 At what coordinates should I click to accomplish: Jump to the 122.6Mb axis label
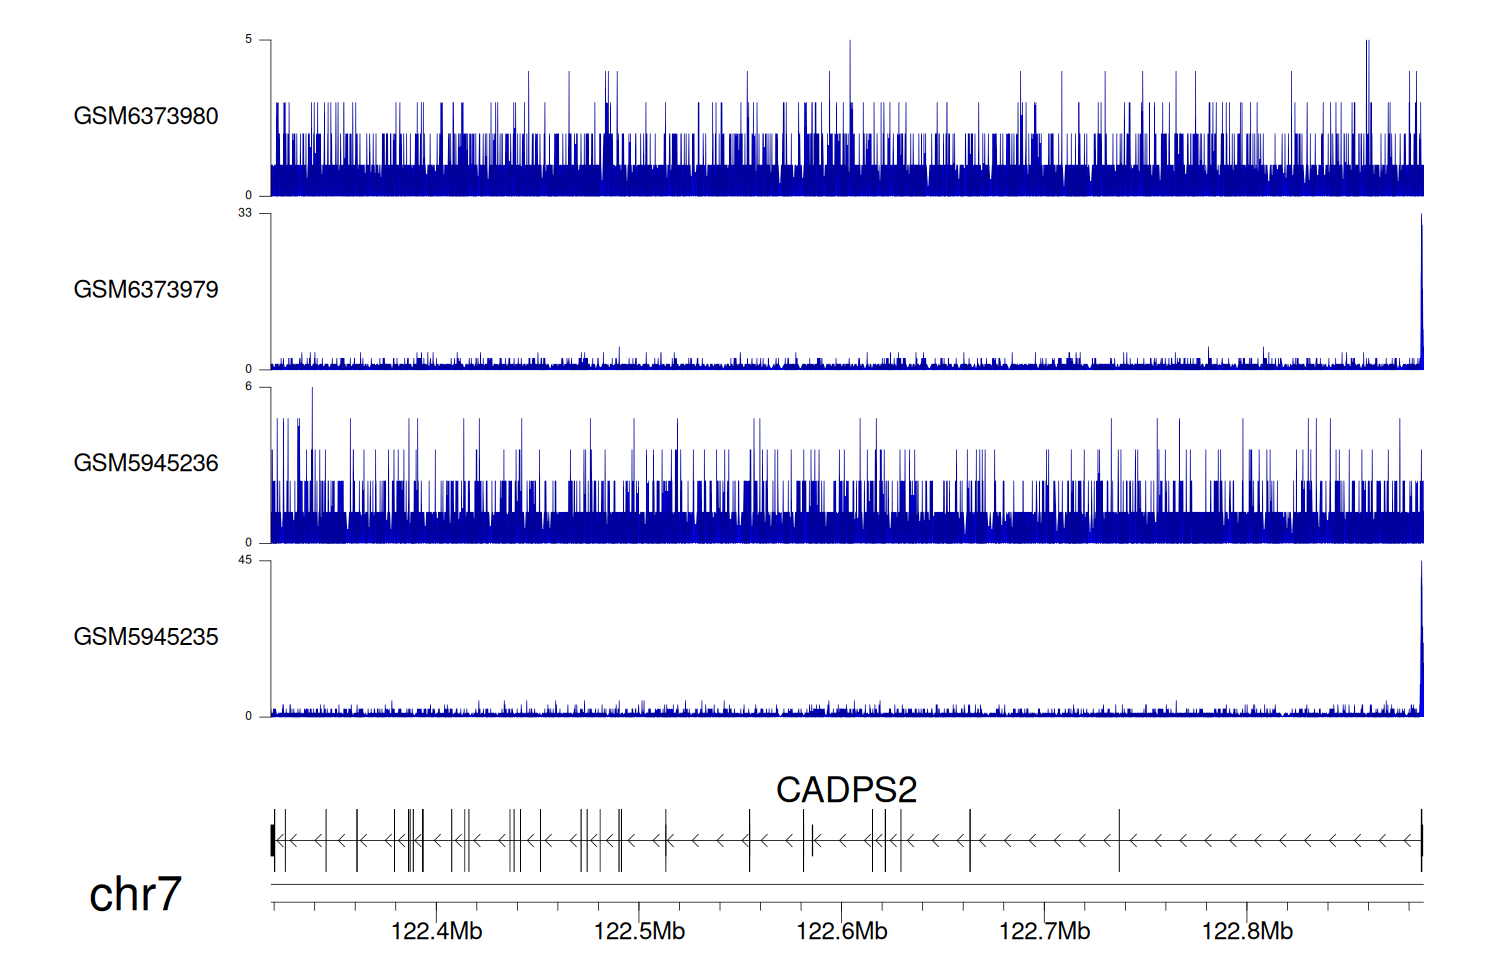pos(842,932)
